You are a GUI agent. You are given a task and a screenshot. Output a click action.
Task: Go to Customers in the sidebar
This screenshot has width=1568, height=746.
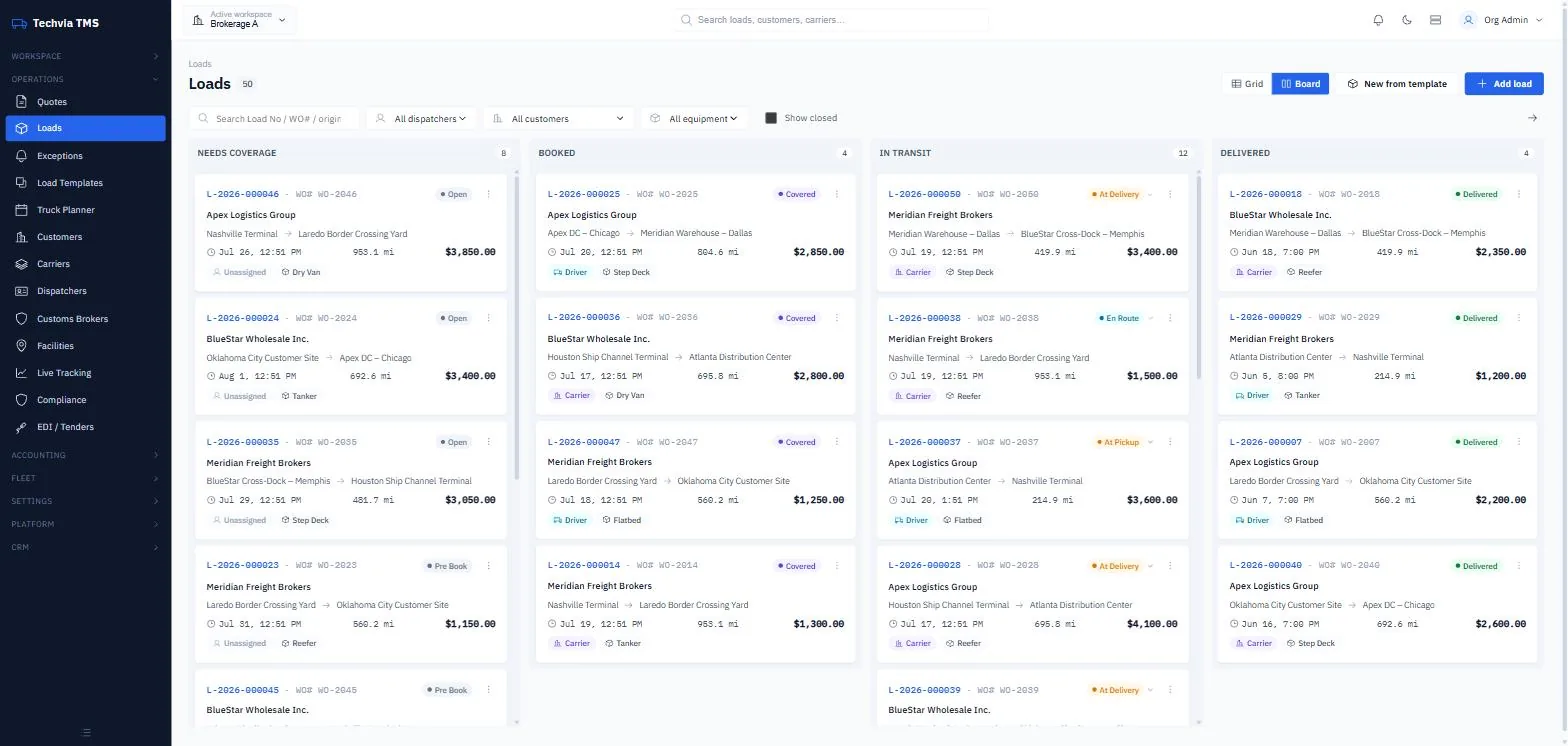click(x=85, y=237)
